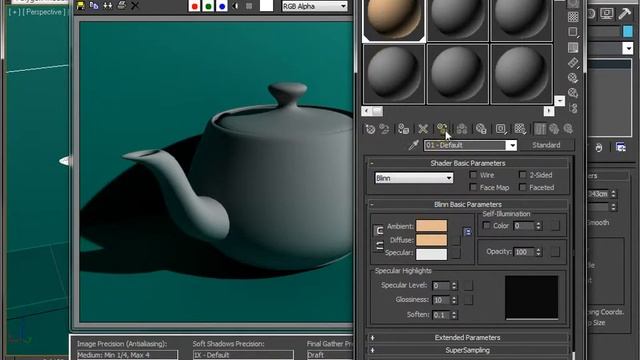Click white color swatch in render toolbar
Image resolution: width=640 pixels, height=360 pixels.
pyautogui.click(x=266, y=6)
